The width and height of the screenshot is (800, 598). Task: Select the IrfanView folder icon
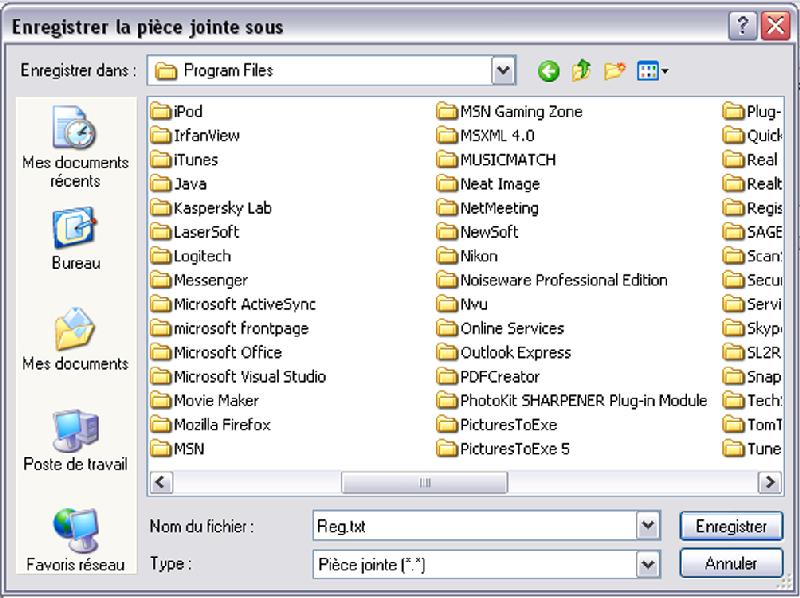tap(160, 135)
